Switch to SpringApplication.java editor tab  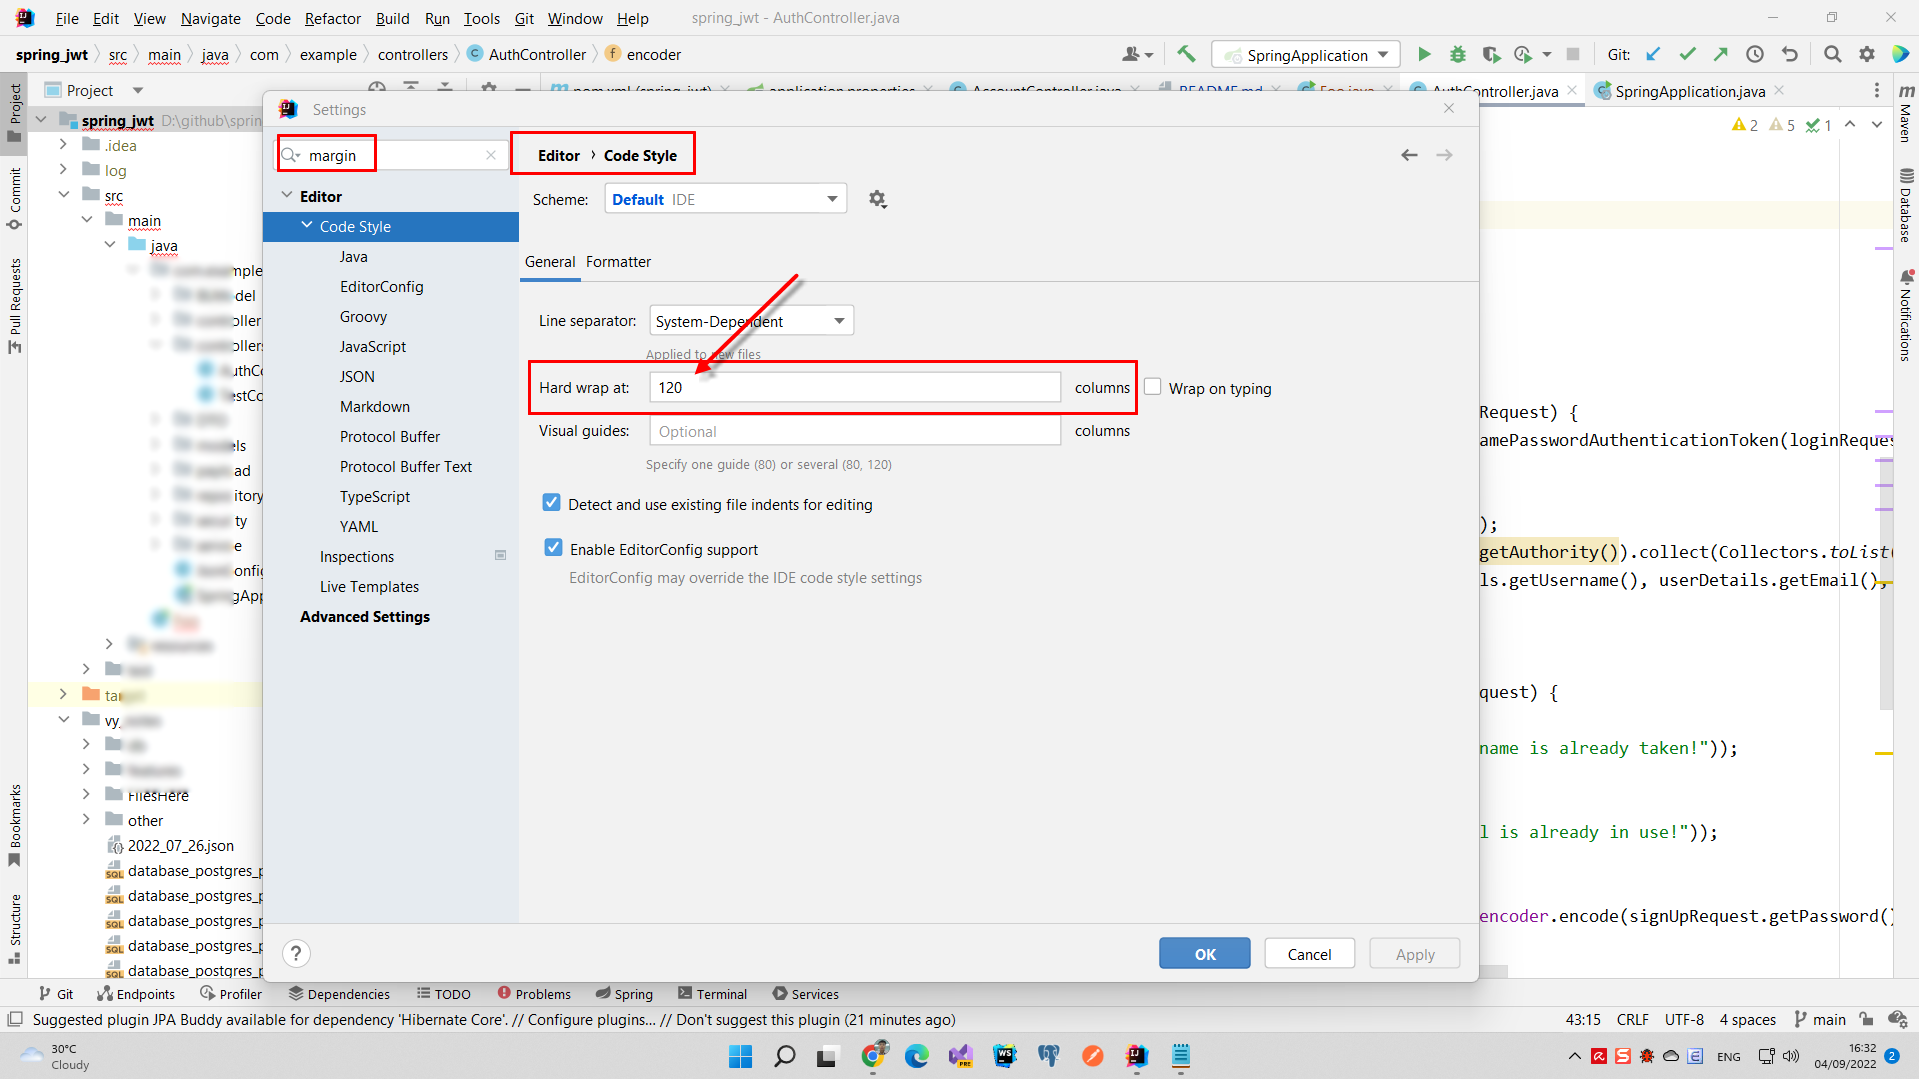tap(1690, 91)
